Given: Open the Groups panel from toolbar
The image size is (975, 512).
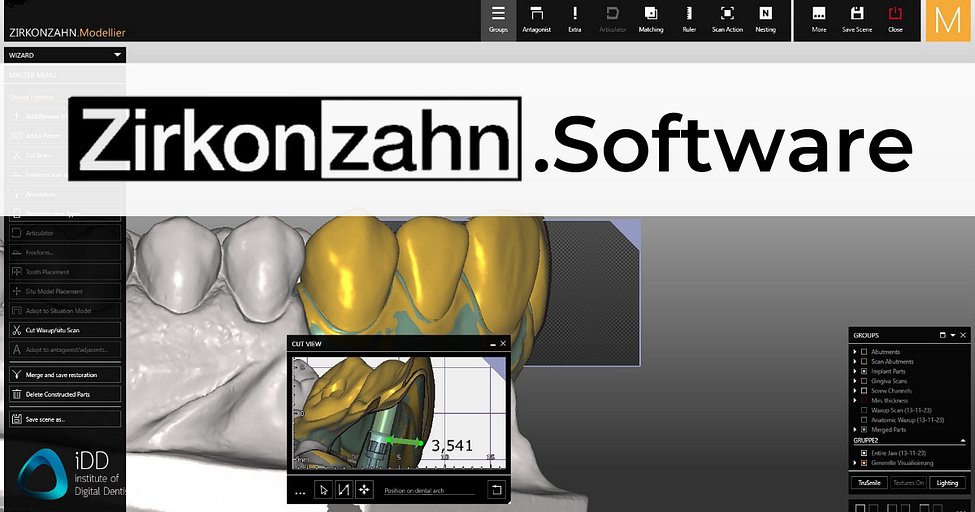Looking at the screenshot, I should tap(498, 19).
